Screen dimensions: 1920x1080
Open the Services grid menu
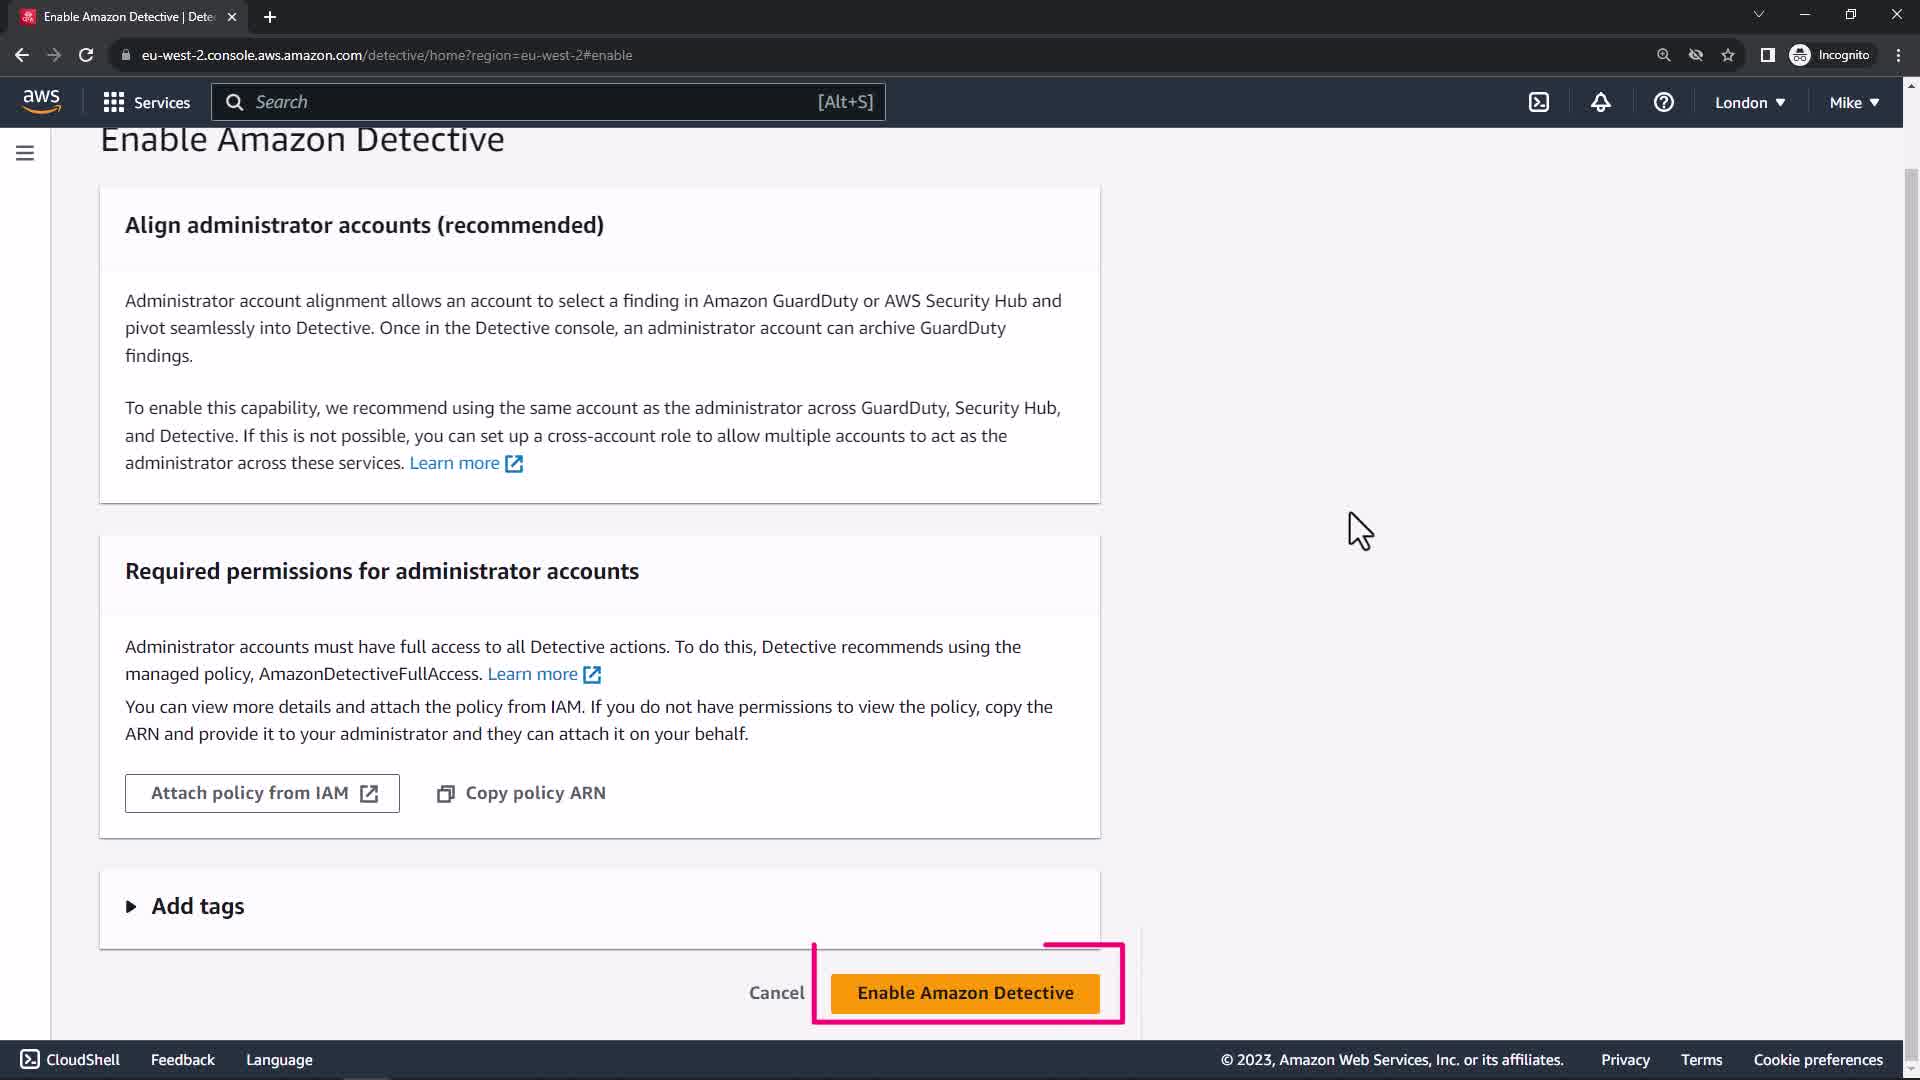pos(146,102)
